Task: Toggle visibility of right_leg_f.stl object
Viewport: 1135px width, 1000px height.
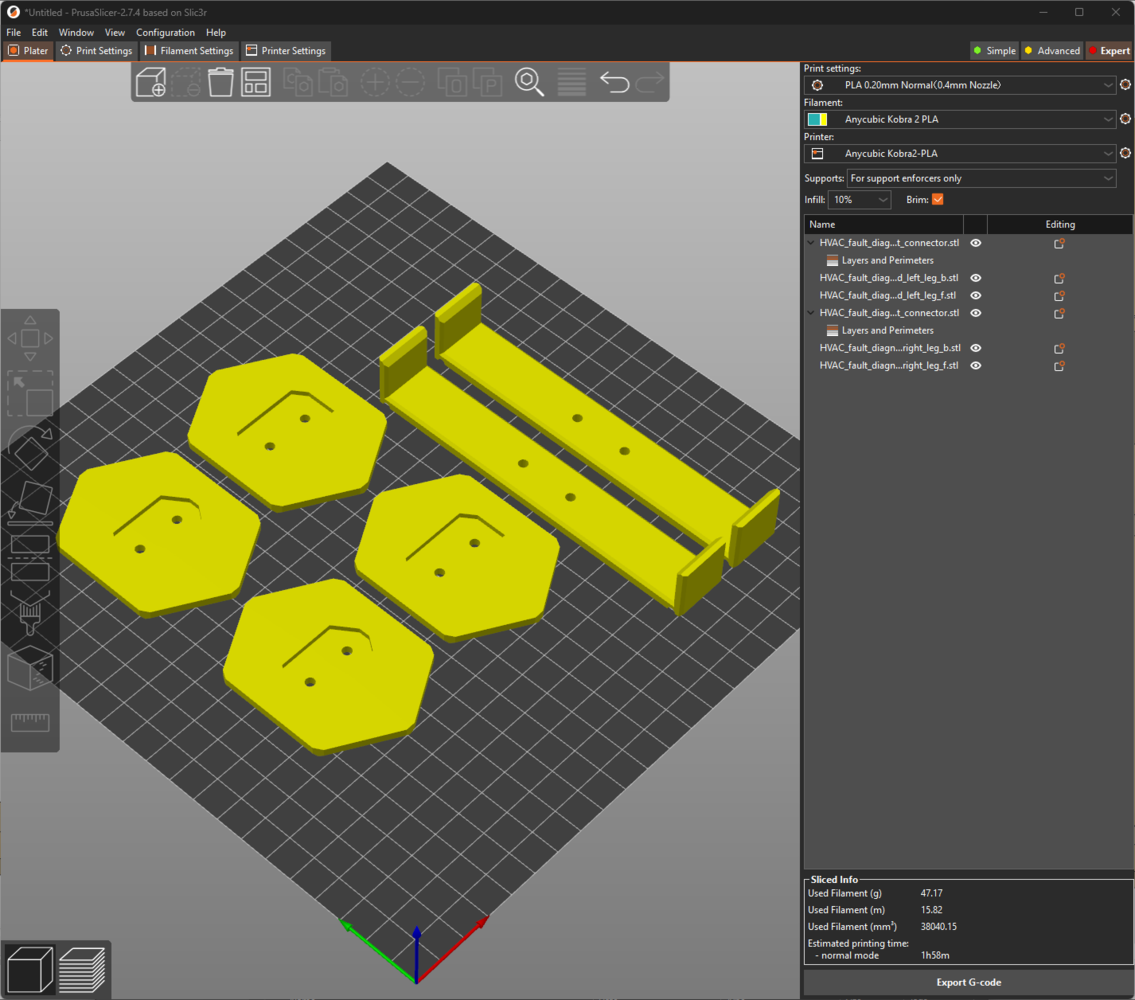Action: click(976, 366)
